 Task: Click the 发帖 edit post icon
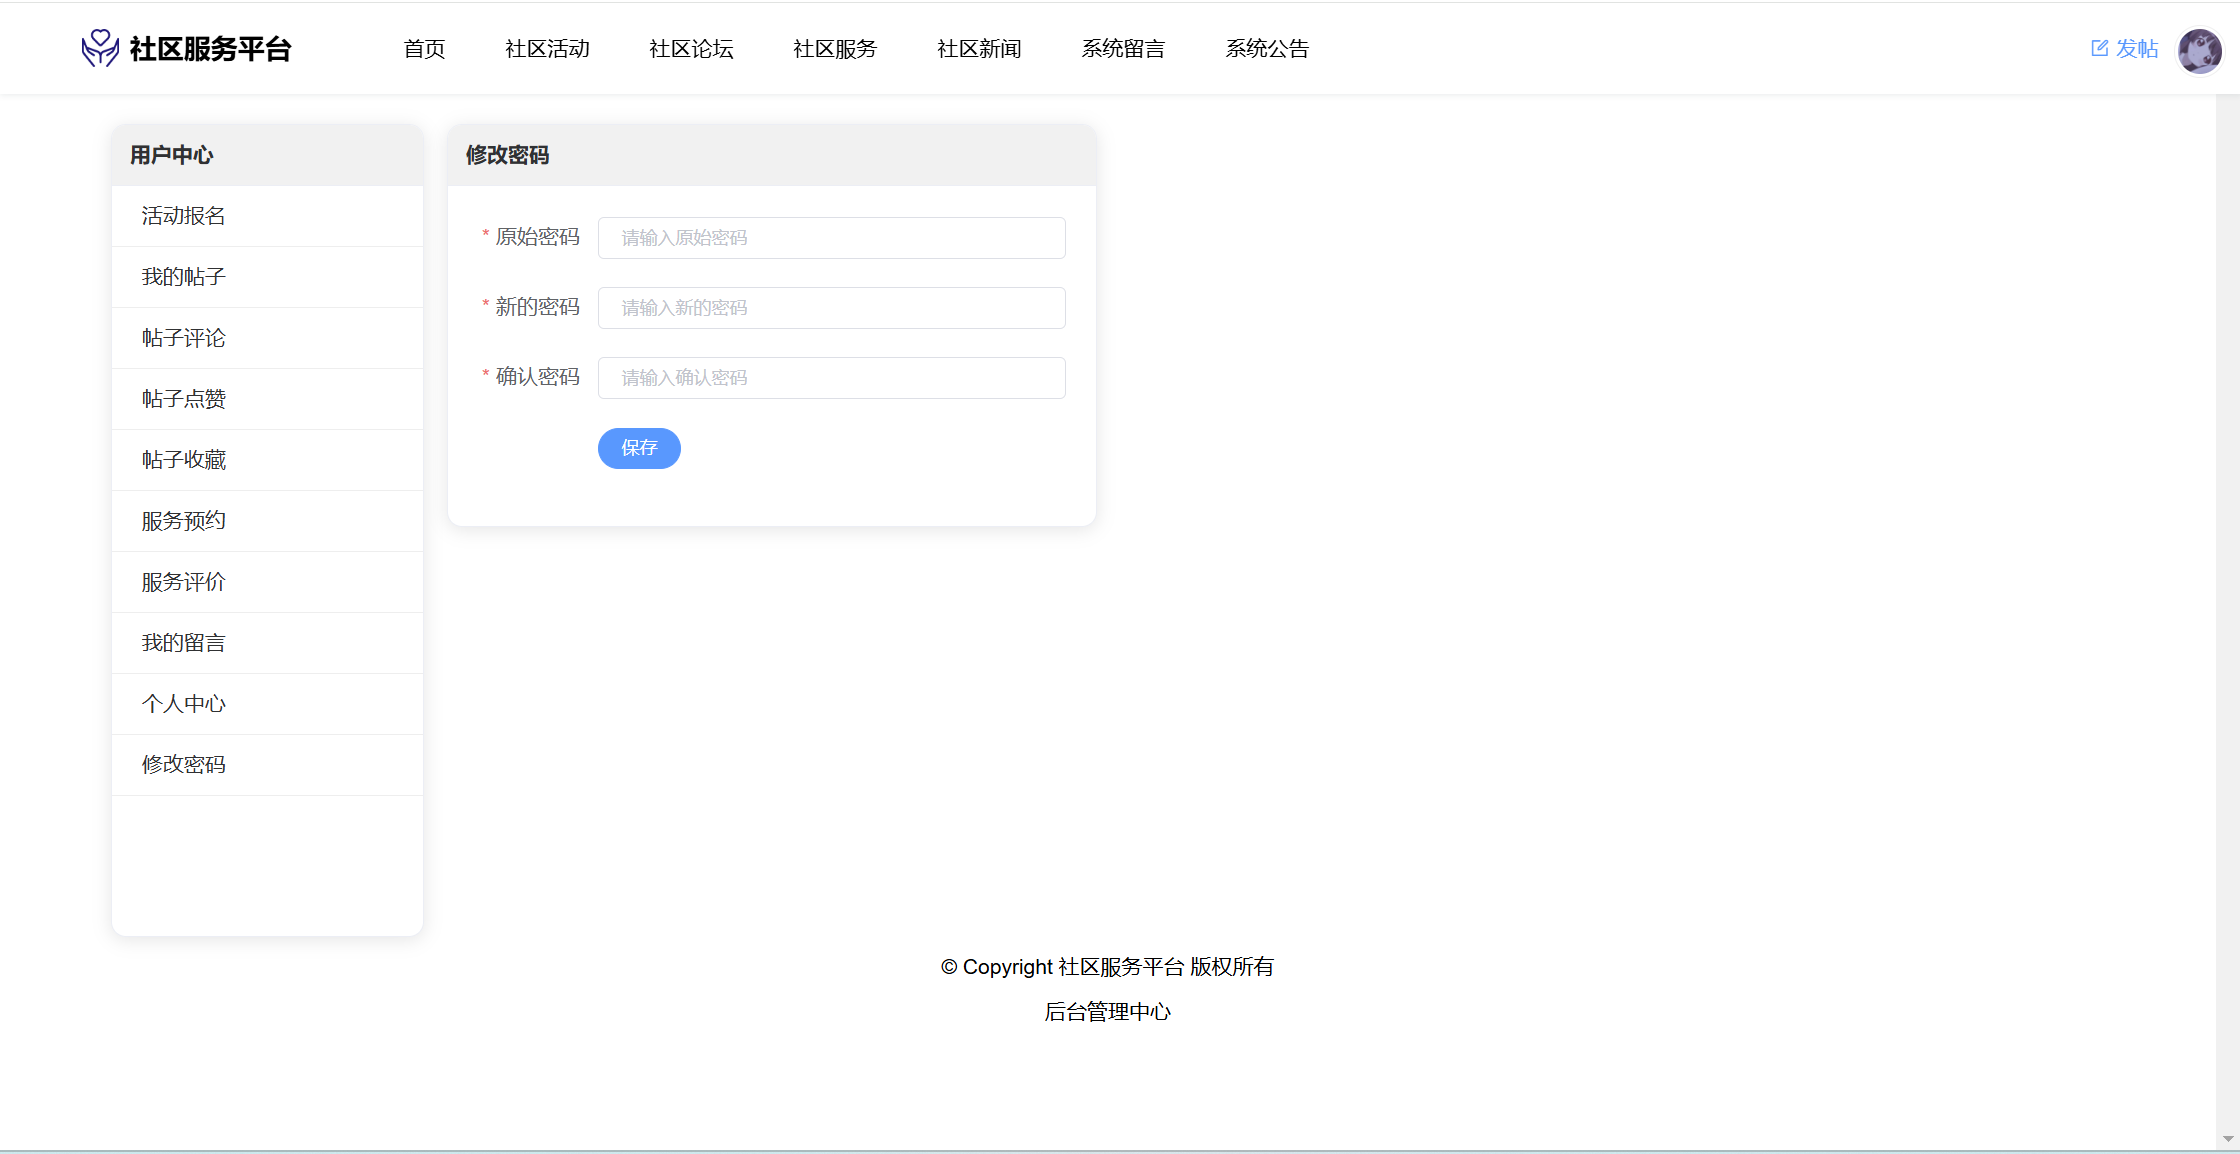point(2099,48)
